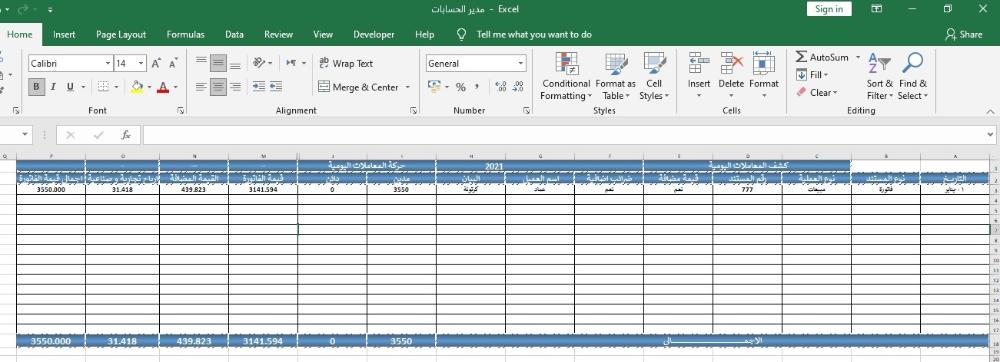Click the Borders icon
The height and width of the screenshot is (362, 1000).
[103, 87]
